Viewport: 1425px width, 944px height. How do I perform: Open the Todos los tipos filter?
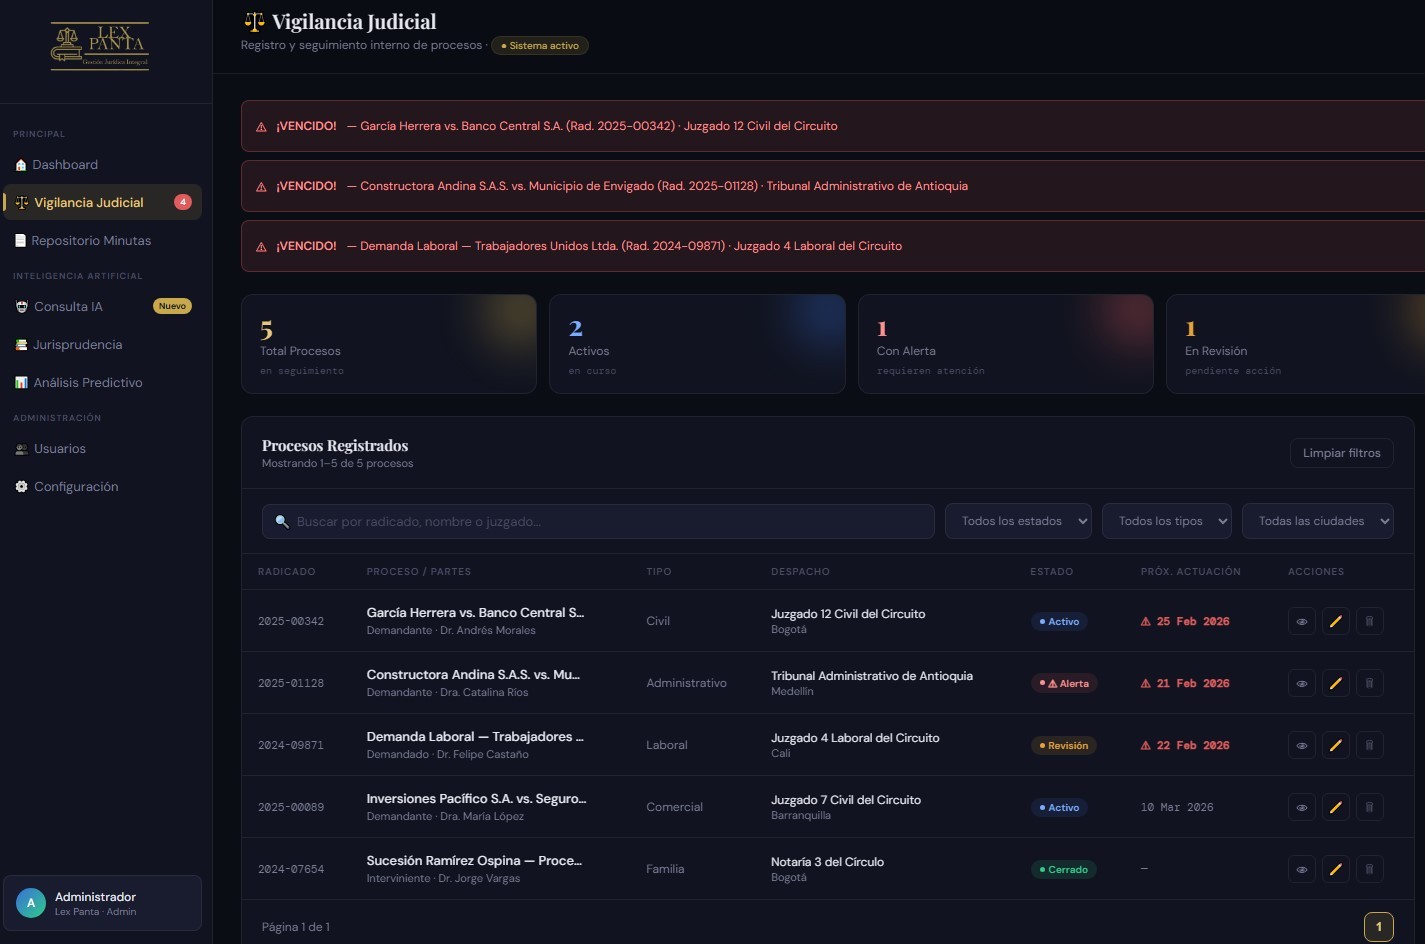[1167, 521]
